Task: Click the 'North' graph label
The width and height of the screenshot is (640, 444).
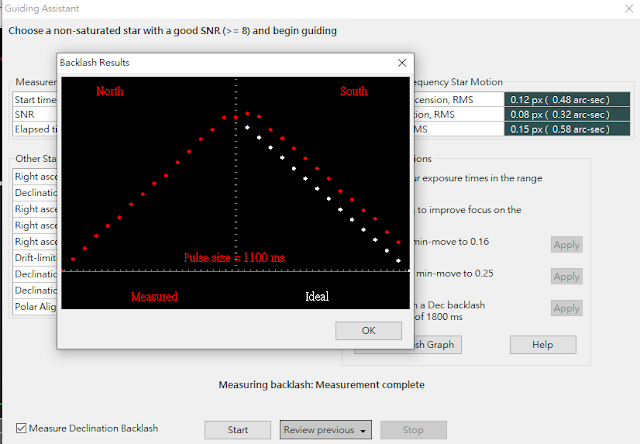Action: [x=110, y=91]
